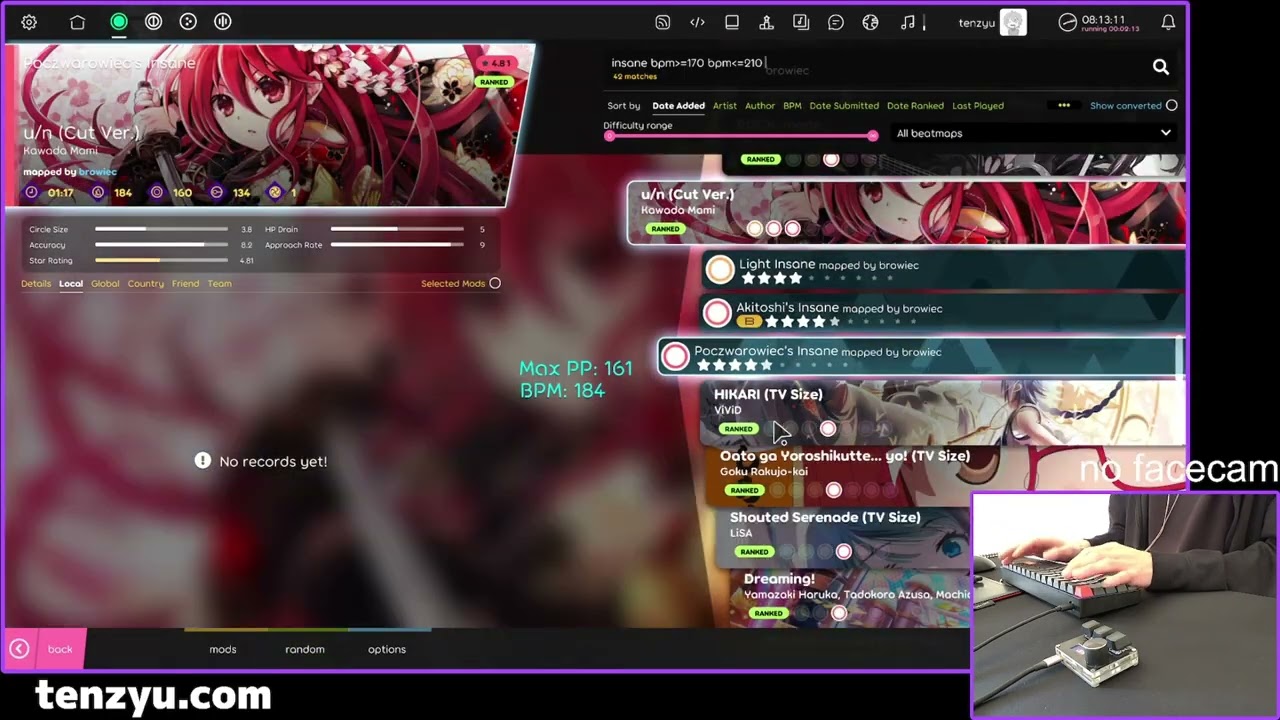This screenshot has height=720, width=1280.
Task: Switch to the Friend leaderboard tab
Action: (x=185, y=283)
